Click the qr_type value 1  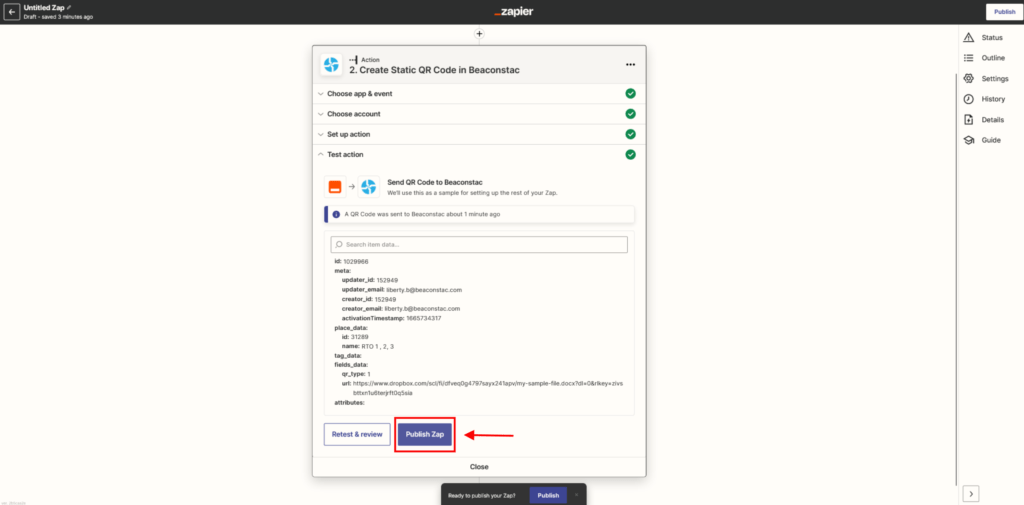(x=369, y=374)
